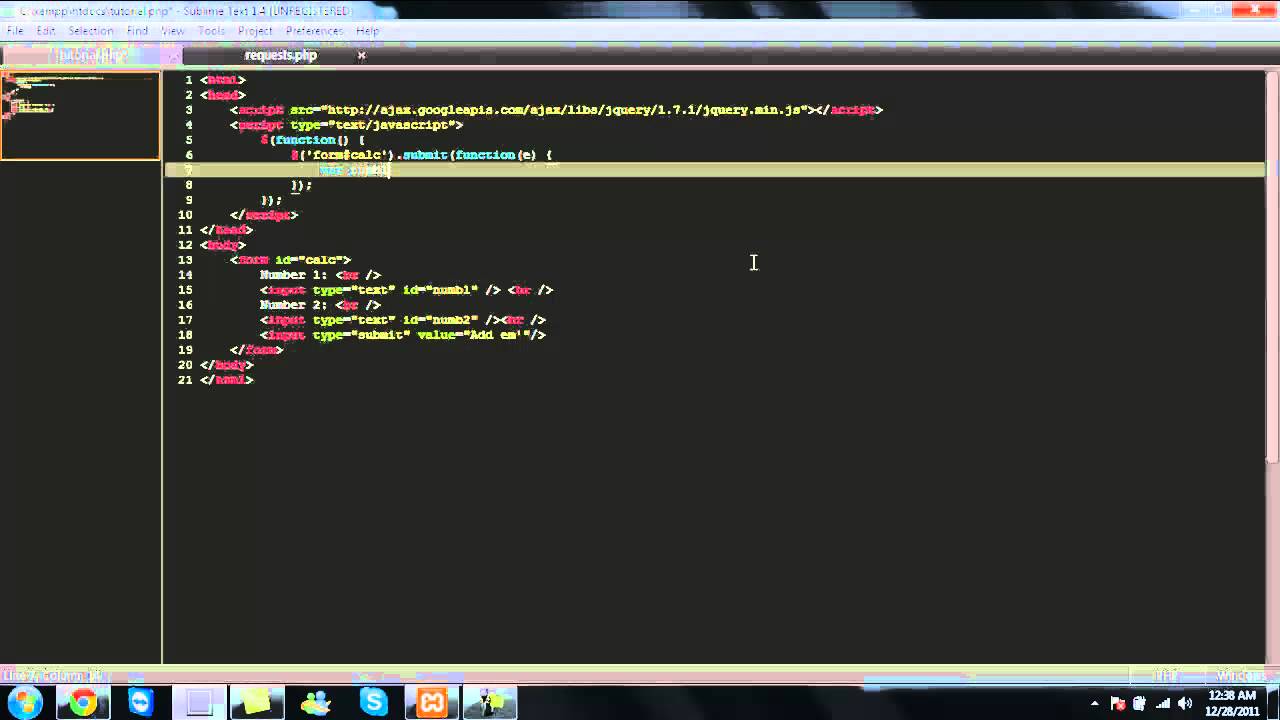Image resolution: width=1280 pixels, height=720 pixels.
Task: Click the input id="numb1" line
Action: [x=406, y=290]
